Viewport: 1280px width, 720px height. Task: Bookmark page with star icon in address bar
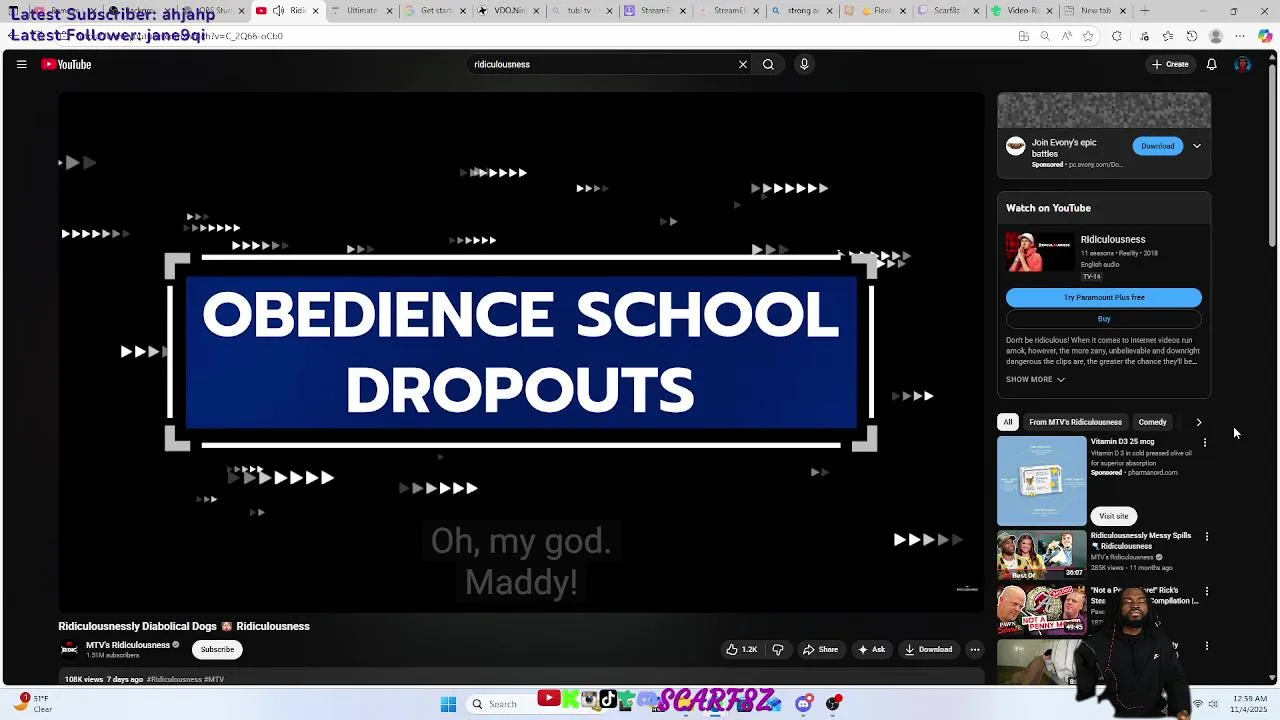(x=1088, y=36)
